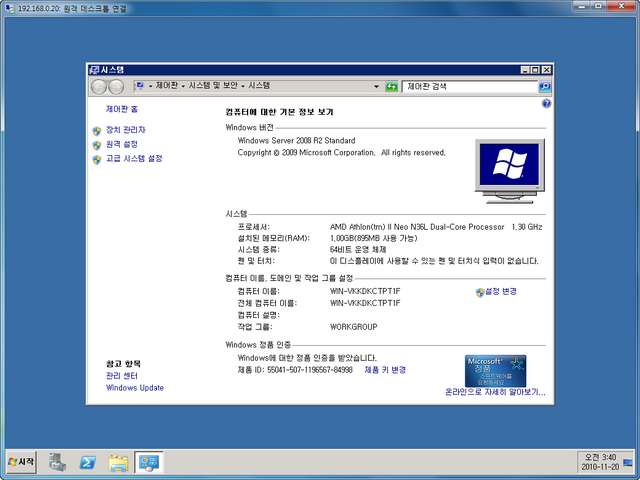Open 고급 시스템 설정 link

pos(134,158)
